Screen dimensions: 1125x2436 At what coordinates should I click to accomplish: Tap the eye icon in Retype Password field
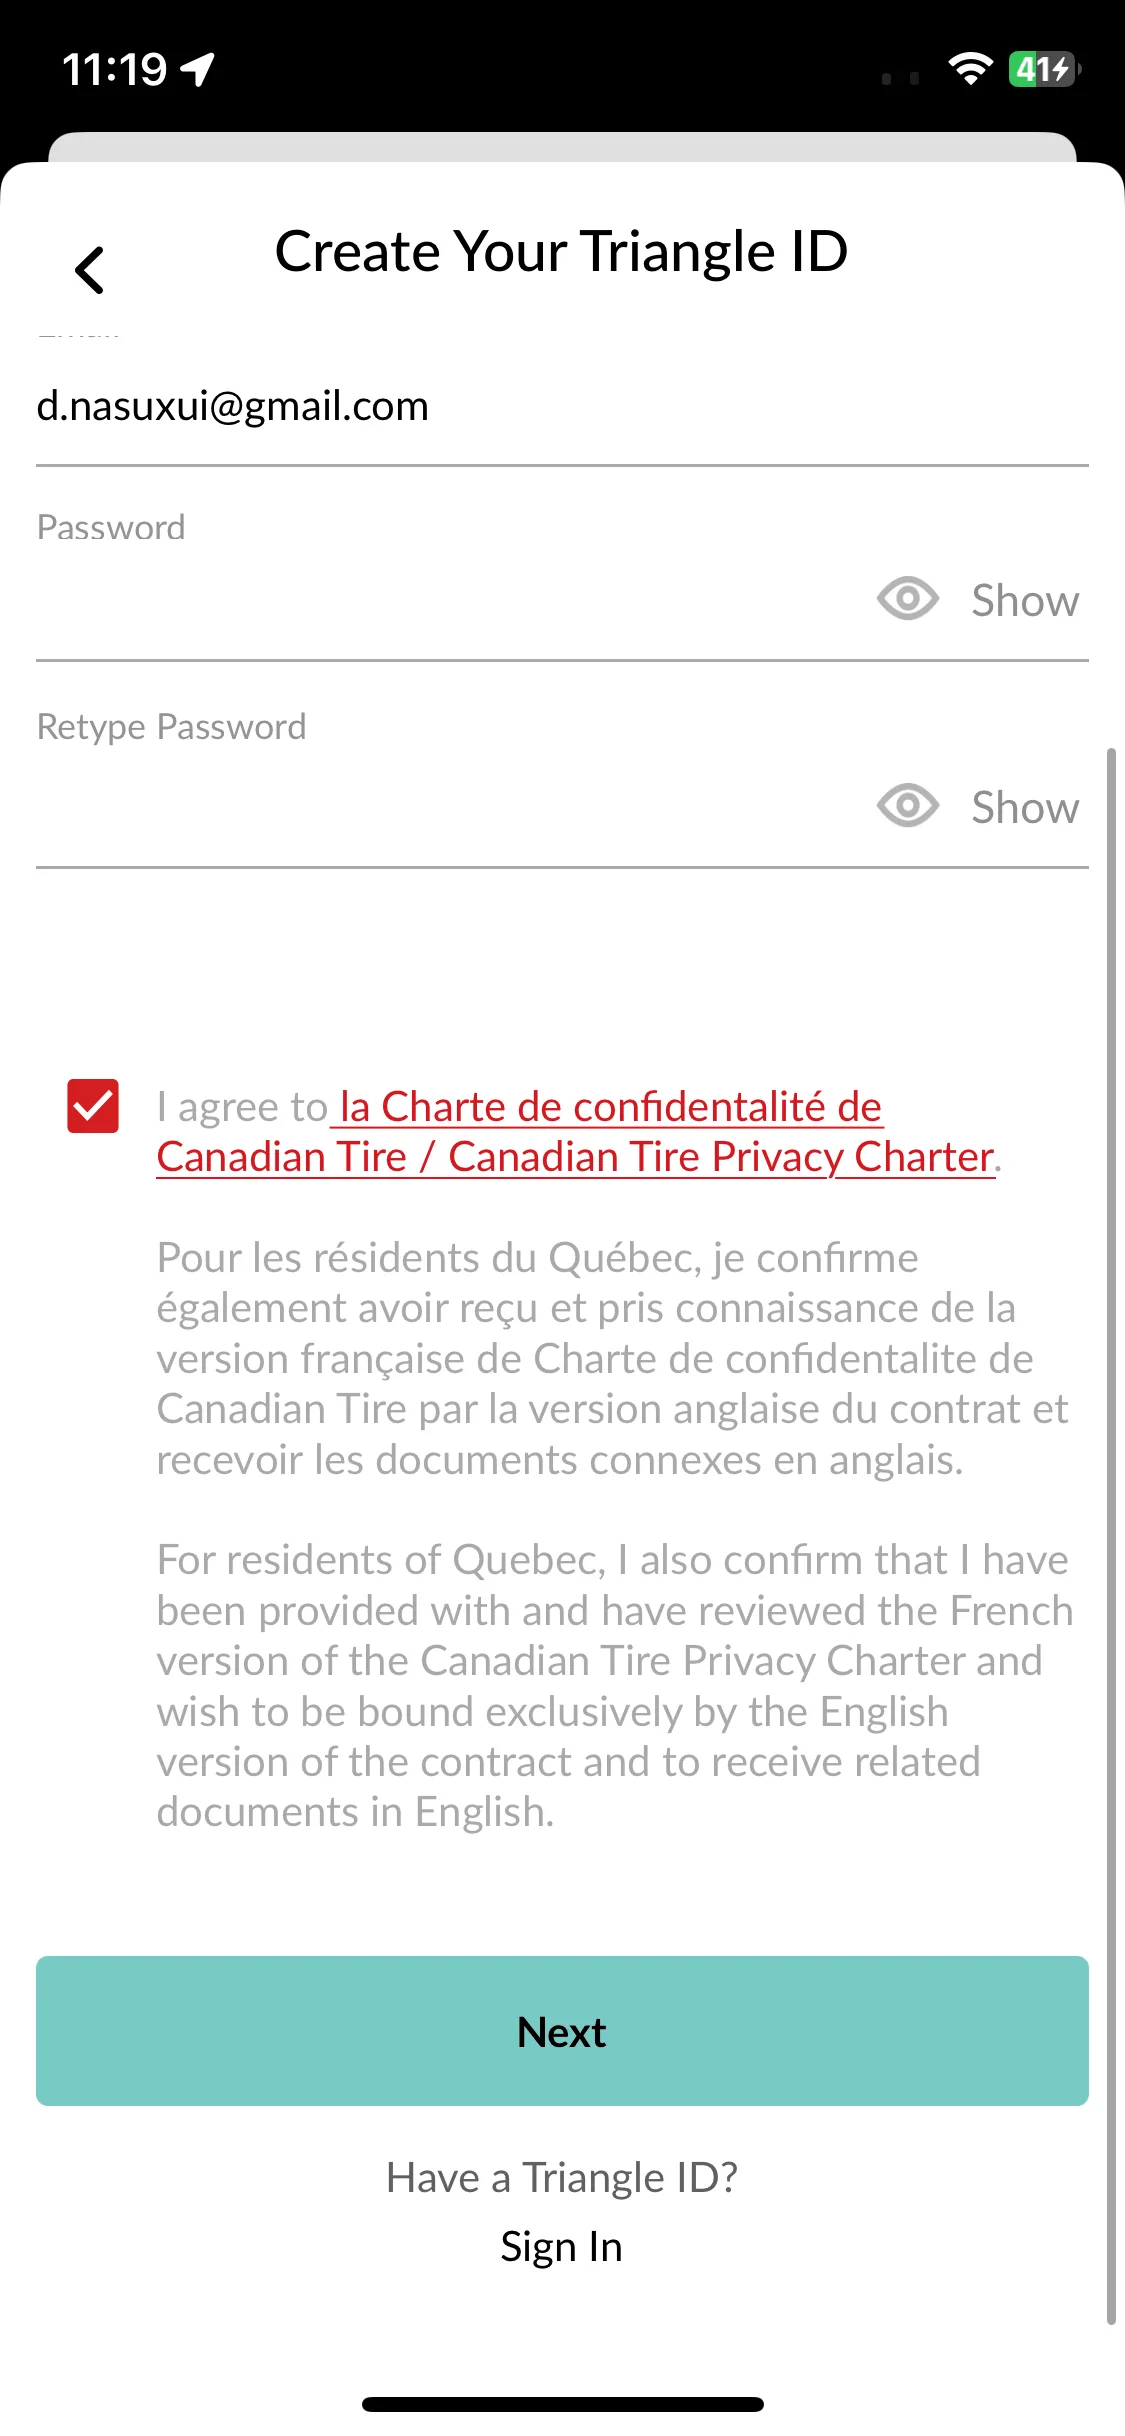[x=907, y=805]
